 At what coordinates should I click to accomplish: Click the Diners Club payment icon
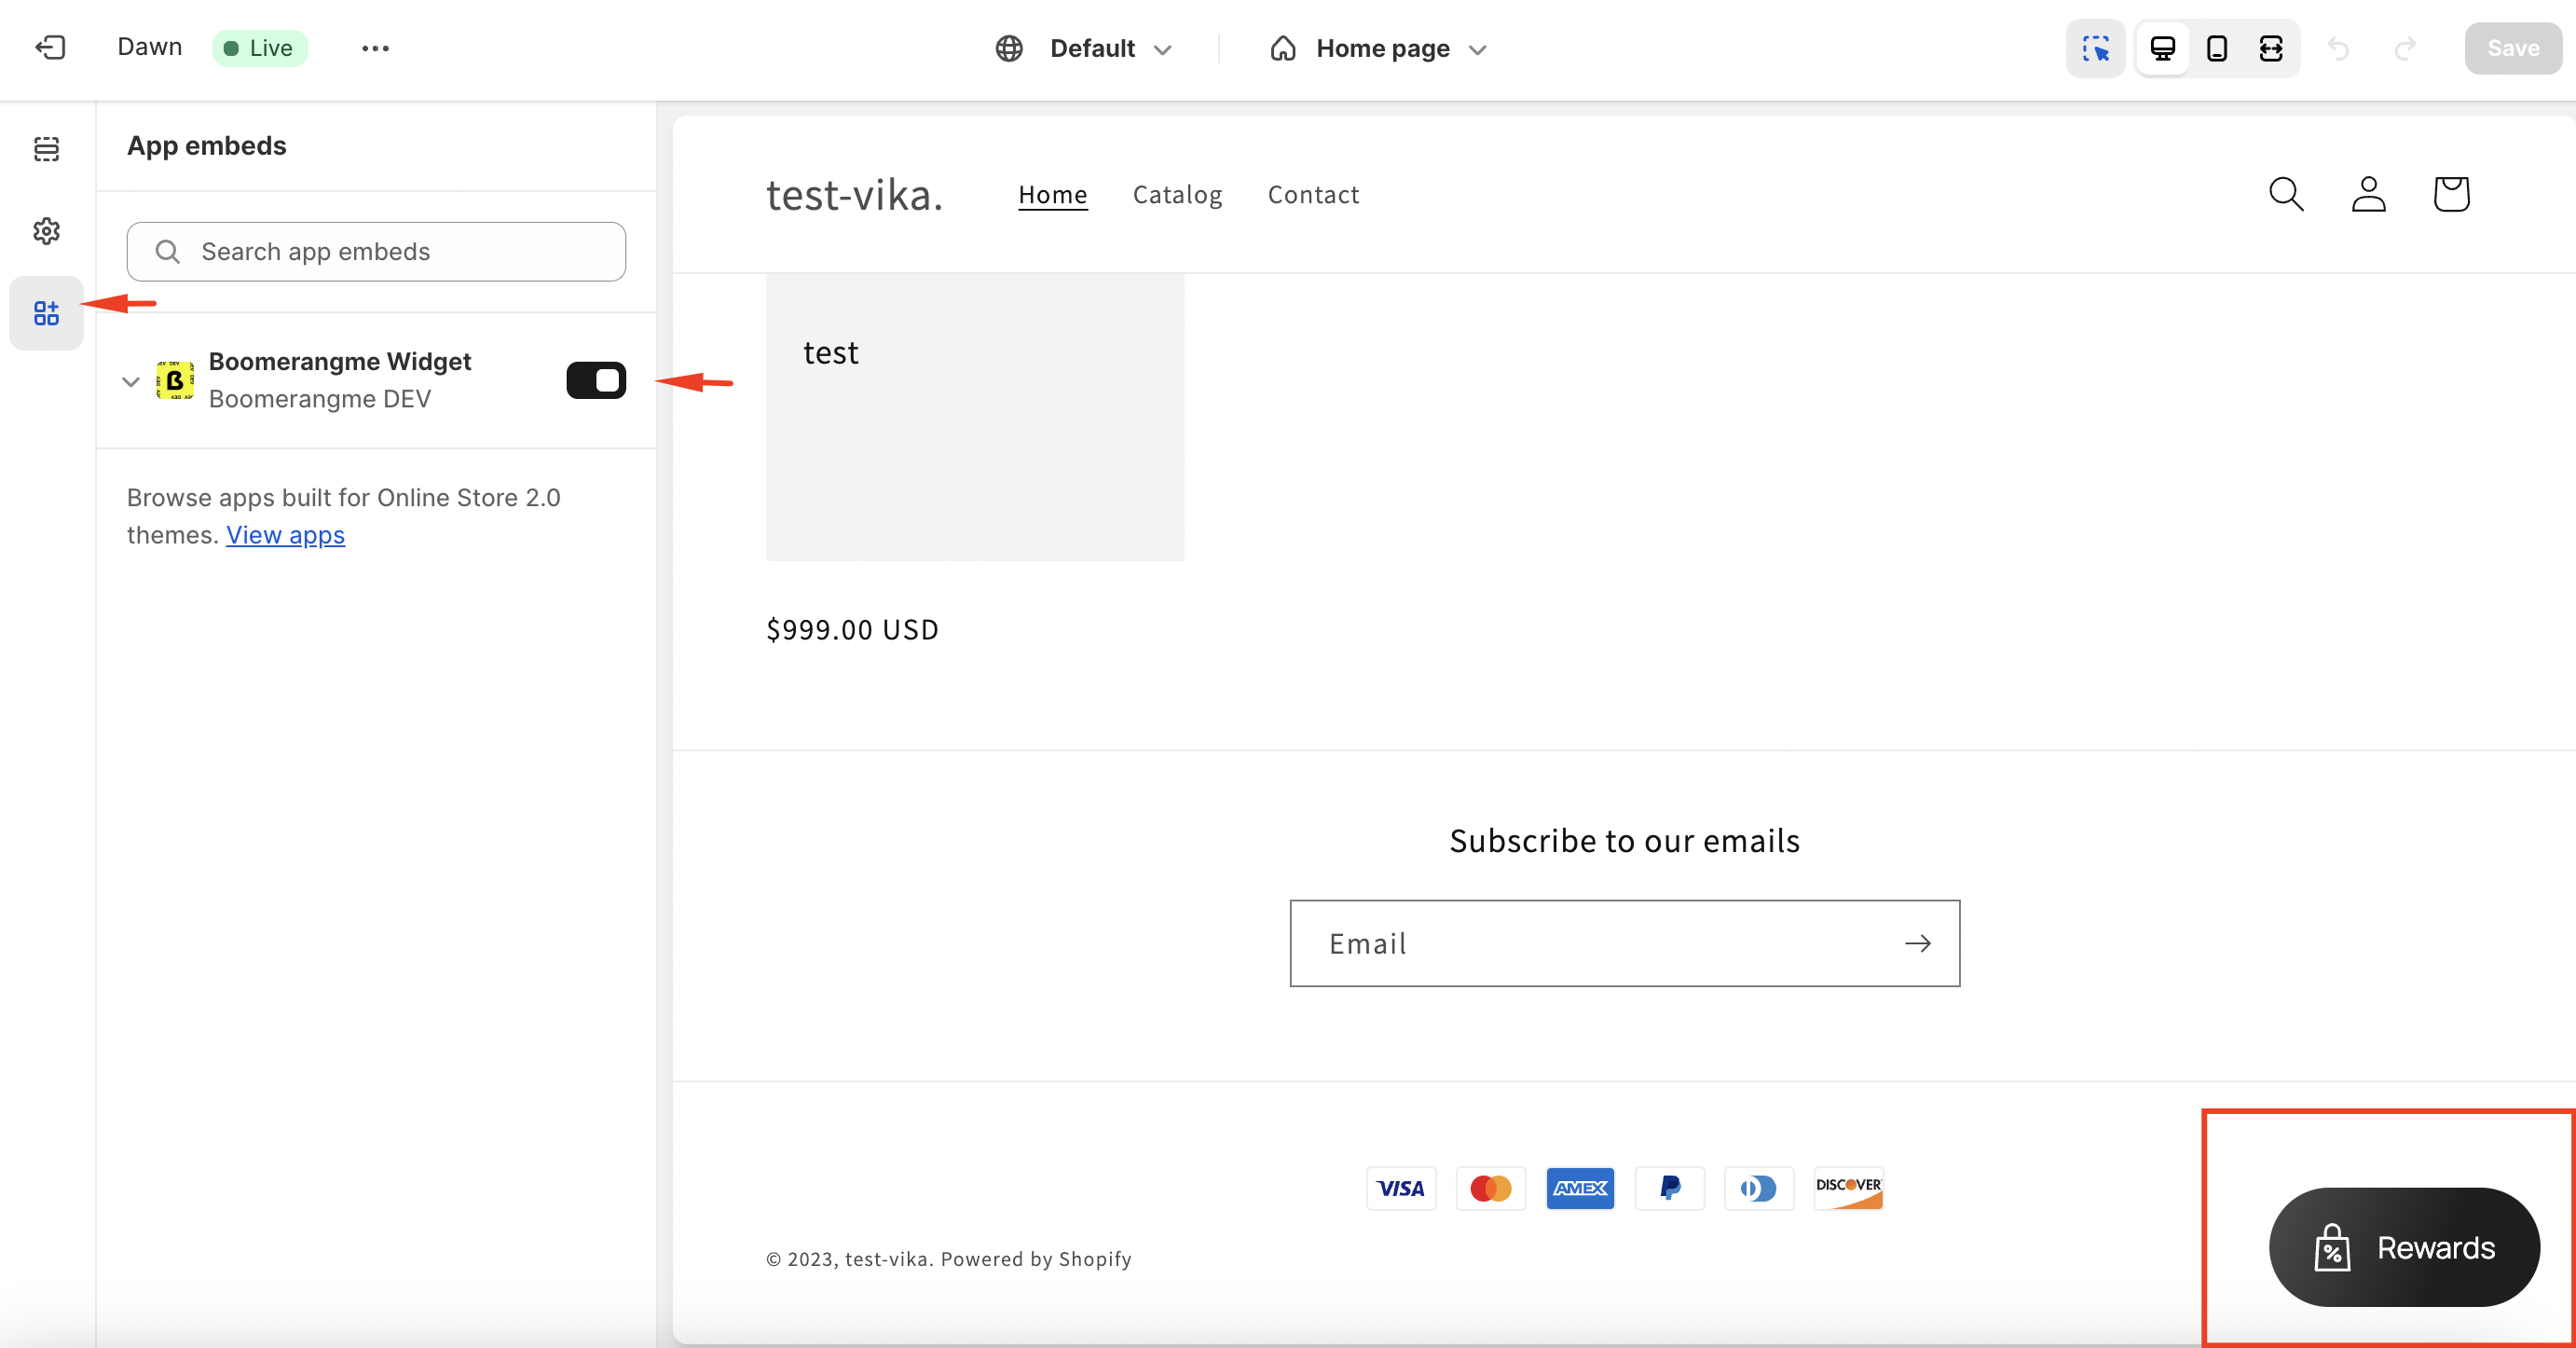point(1759,1188)
